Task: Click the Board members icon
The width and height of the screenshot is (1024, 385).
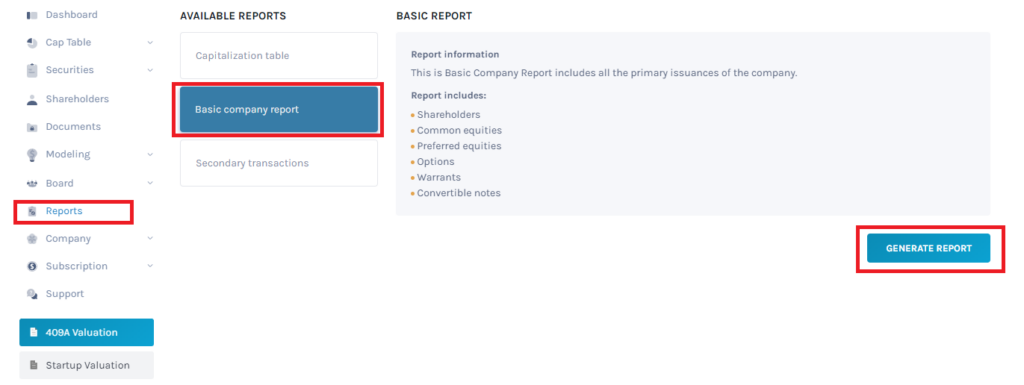Action: click(31, 184)
